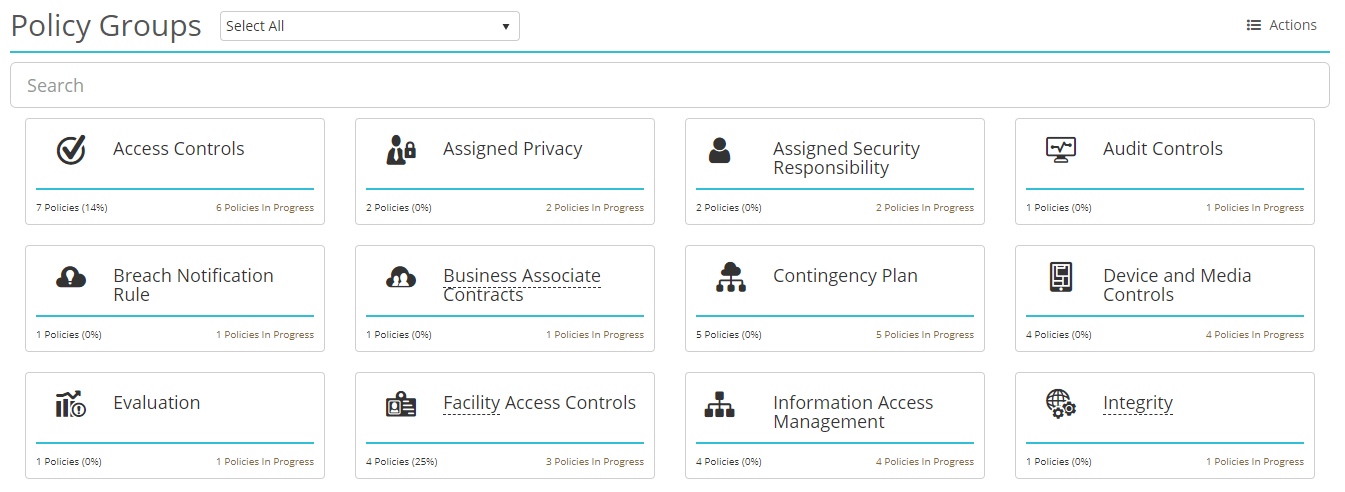The height and width of the screenshot is (492, 1345).
Task: Click the Audit Controls monitor icon
Action: (1061, 150)
